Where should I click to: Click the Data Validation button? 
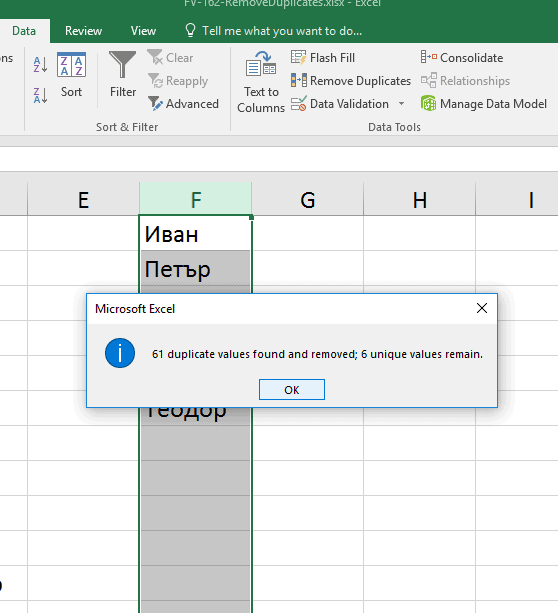[x=340, y=104]
